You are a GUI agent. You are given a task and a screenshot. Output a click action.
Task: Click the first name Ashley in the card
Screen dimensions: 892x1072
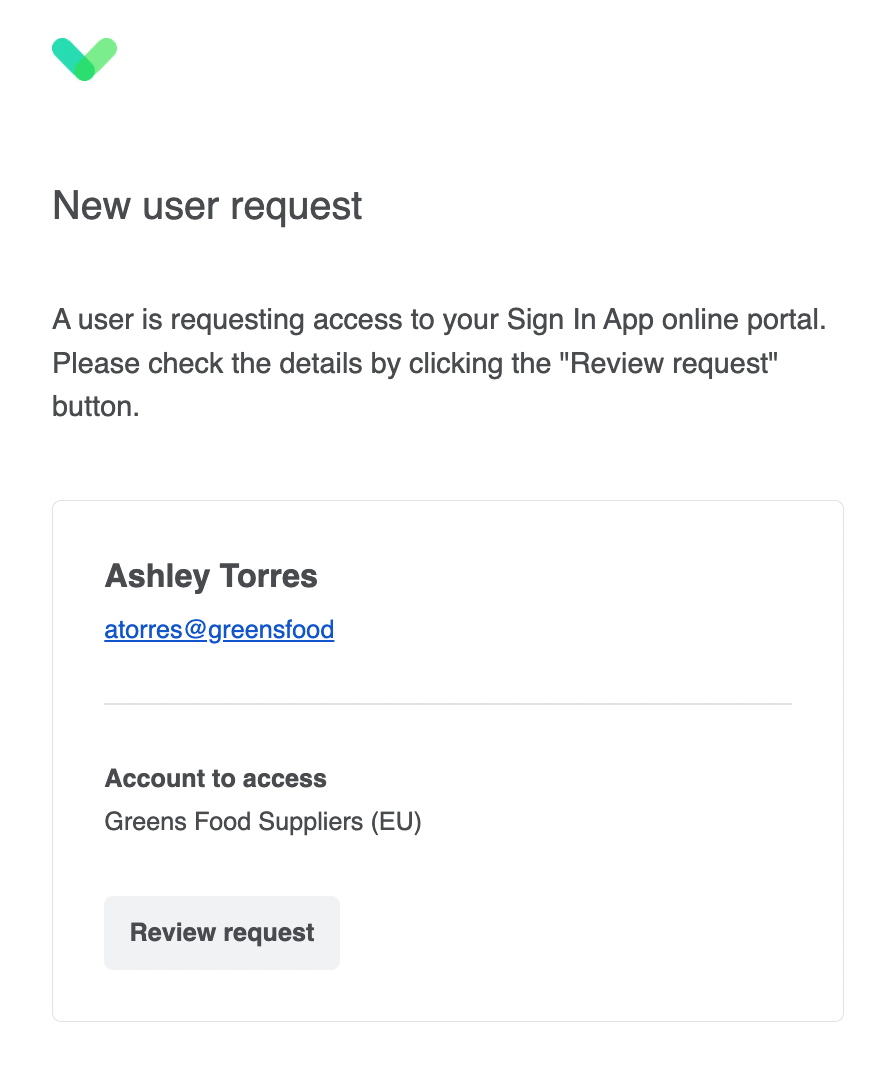[x=157, y=576]
